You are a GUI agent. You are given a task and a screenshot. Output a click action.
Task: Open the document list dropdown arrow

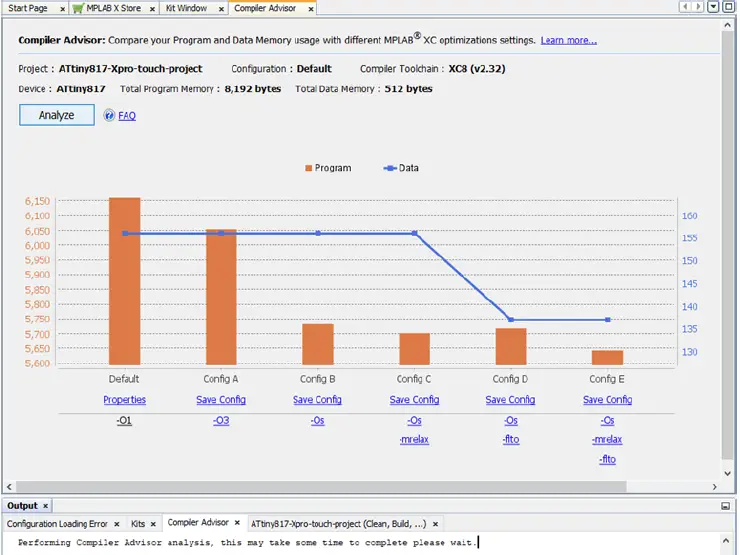[714, 7]
